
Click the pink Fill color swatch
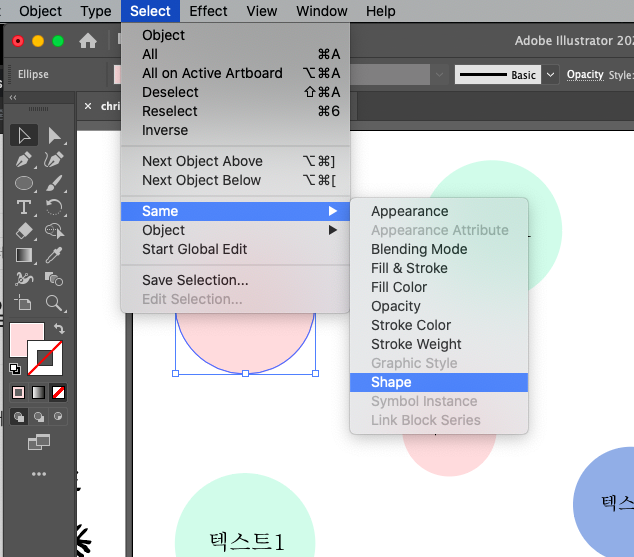(x=20, y=333)
